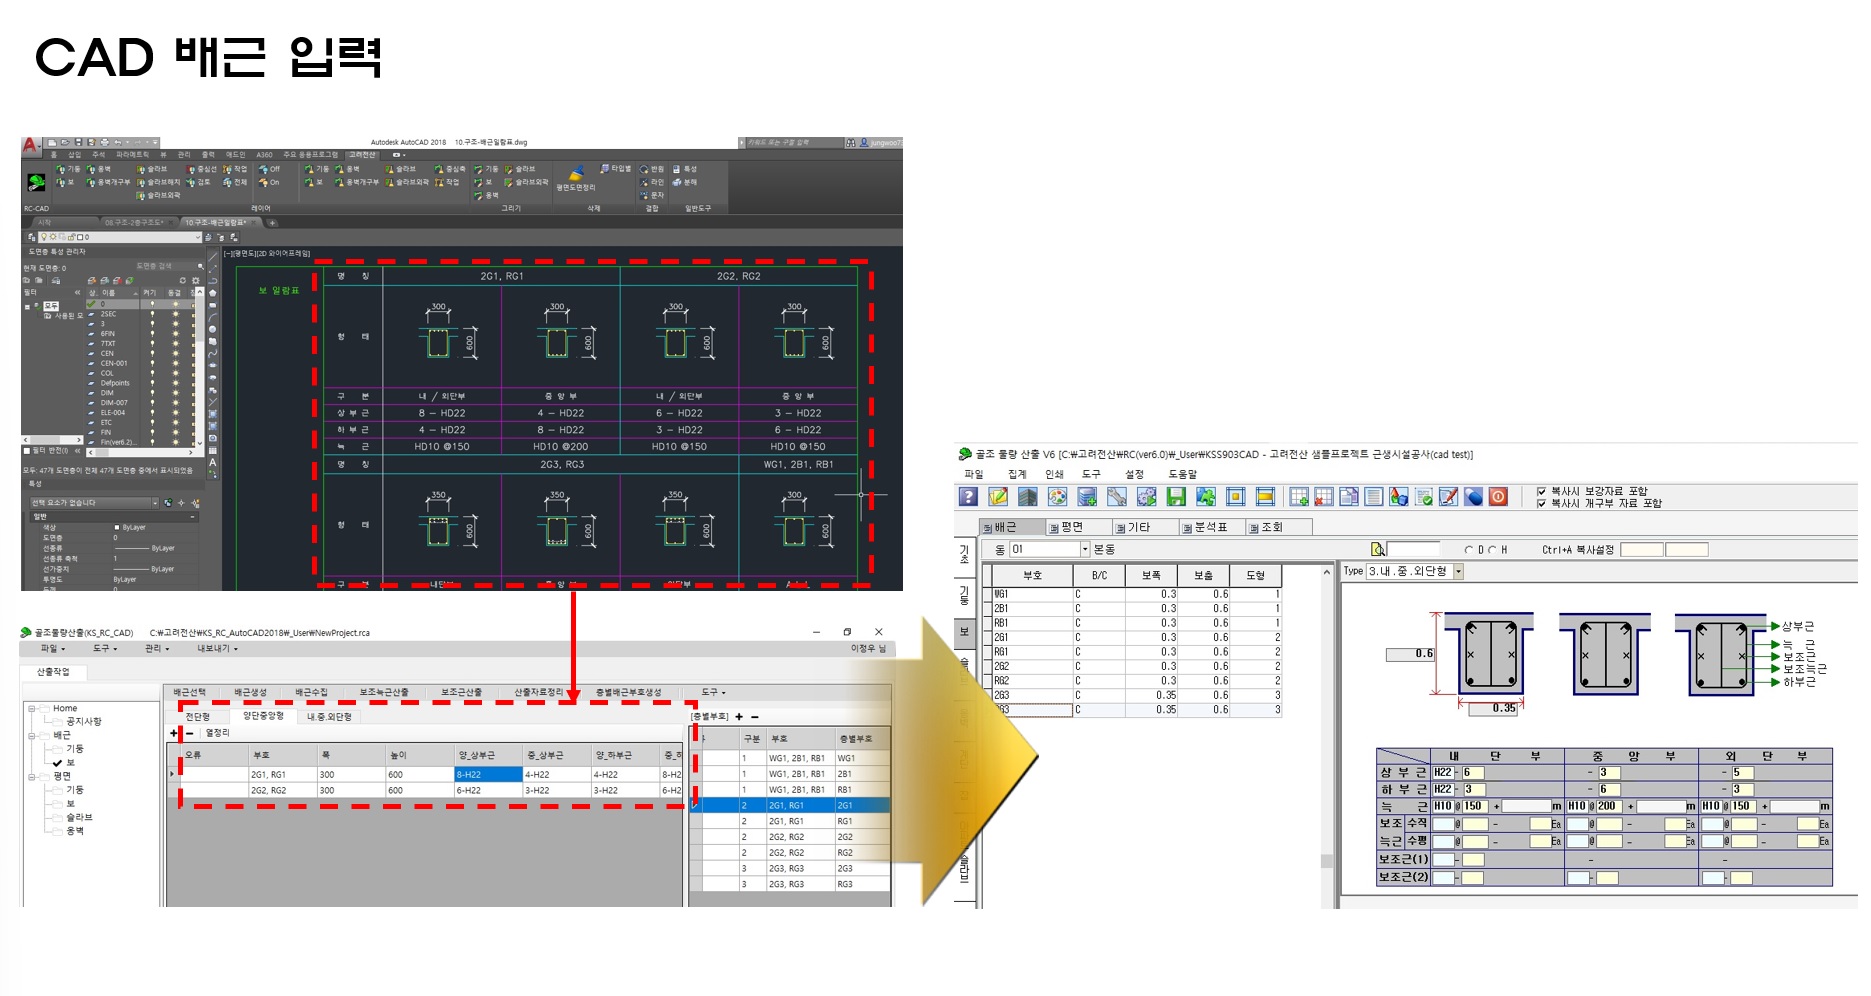Collapse the 배근 tree node

click(32, 735)
